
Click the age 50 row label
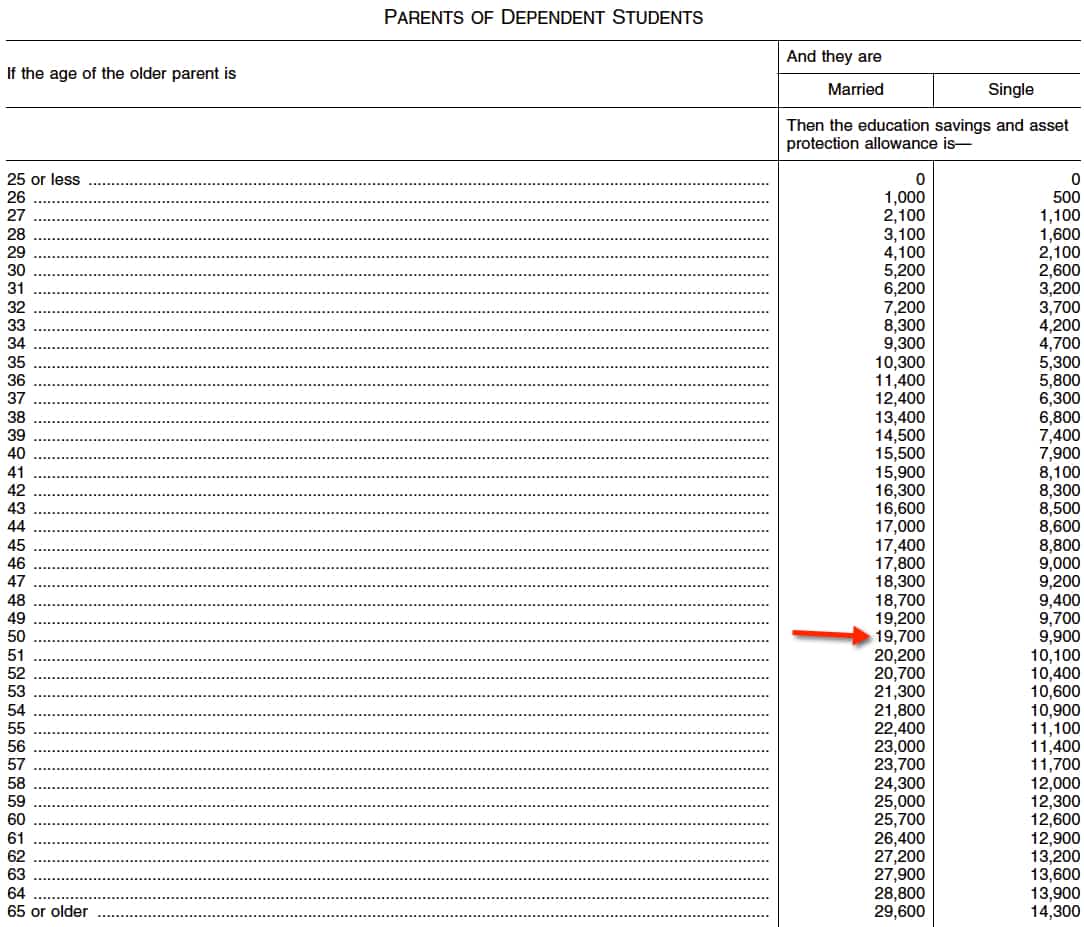pyautogui.click(x=16, y=637)
